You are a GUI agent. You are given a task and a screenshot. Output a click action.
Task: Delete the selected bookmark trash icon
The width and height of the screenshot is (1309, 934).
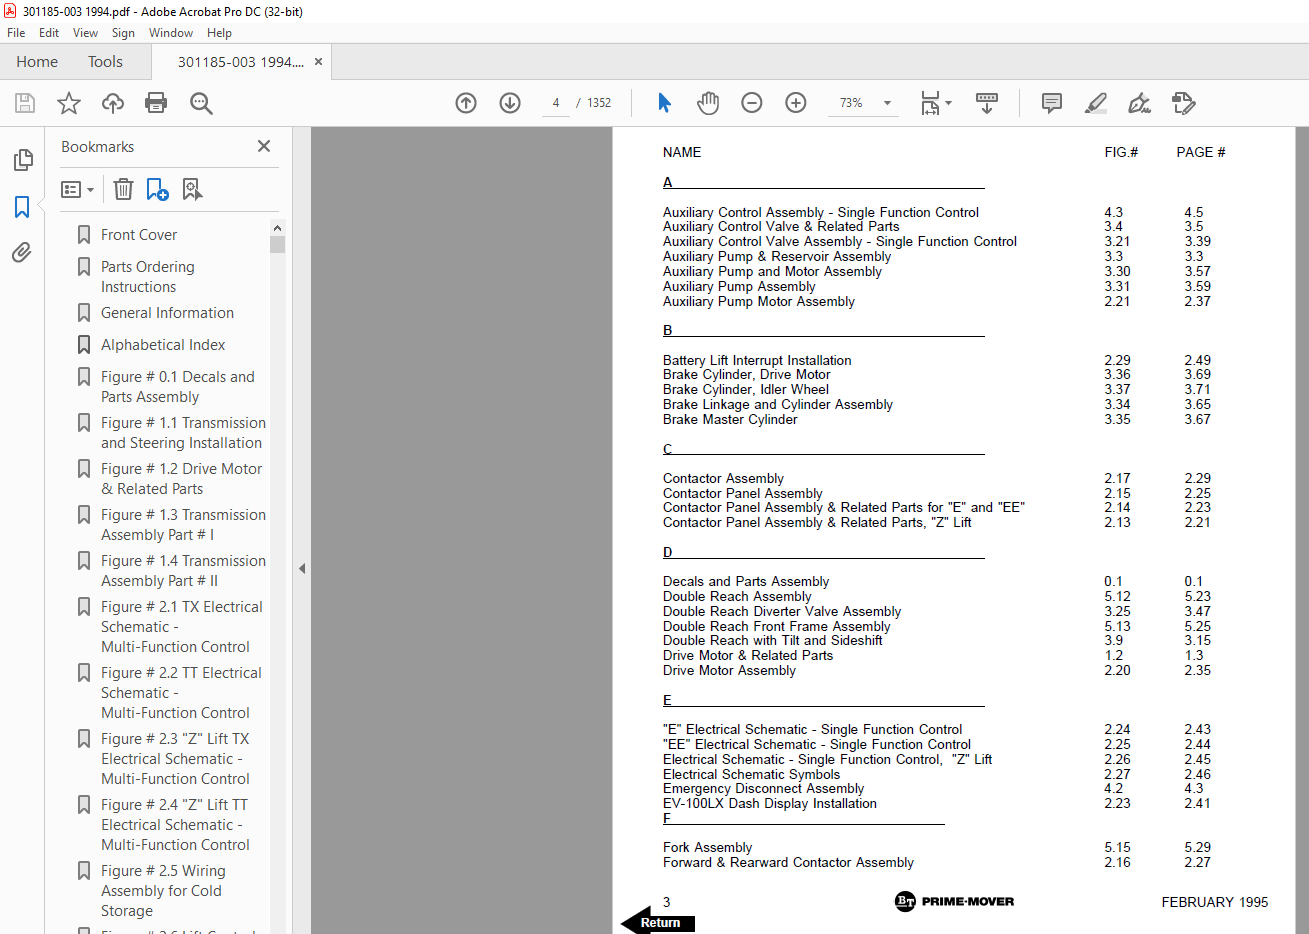123,189
